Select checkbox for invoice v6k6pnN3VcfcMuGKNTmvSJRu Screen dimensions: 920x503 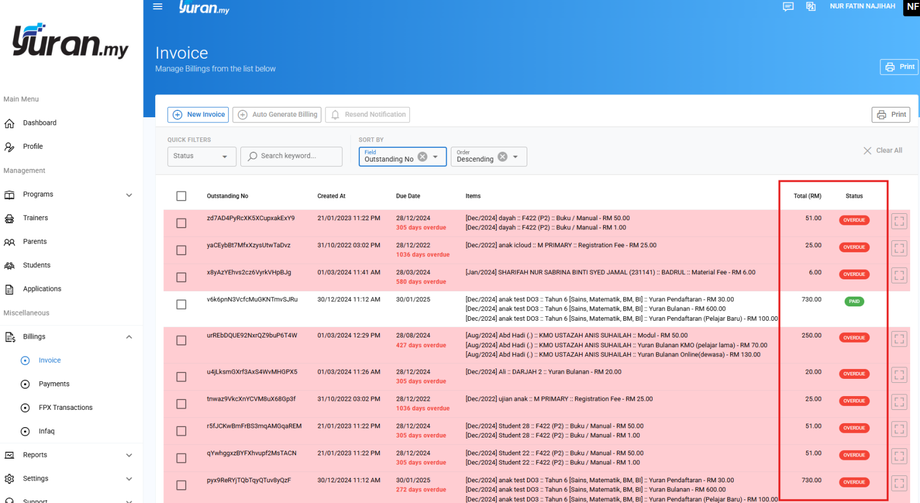(x=181, y=305)
